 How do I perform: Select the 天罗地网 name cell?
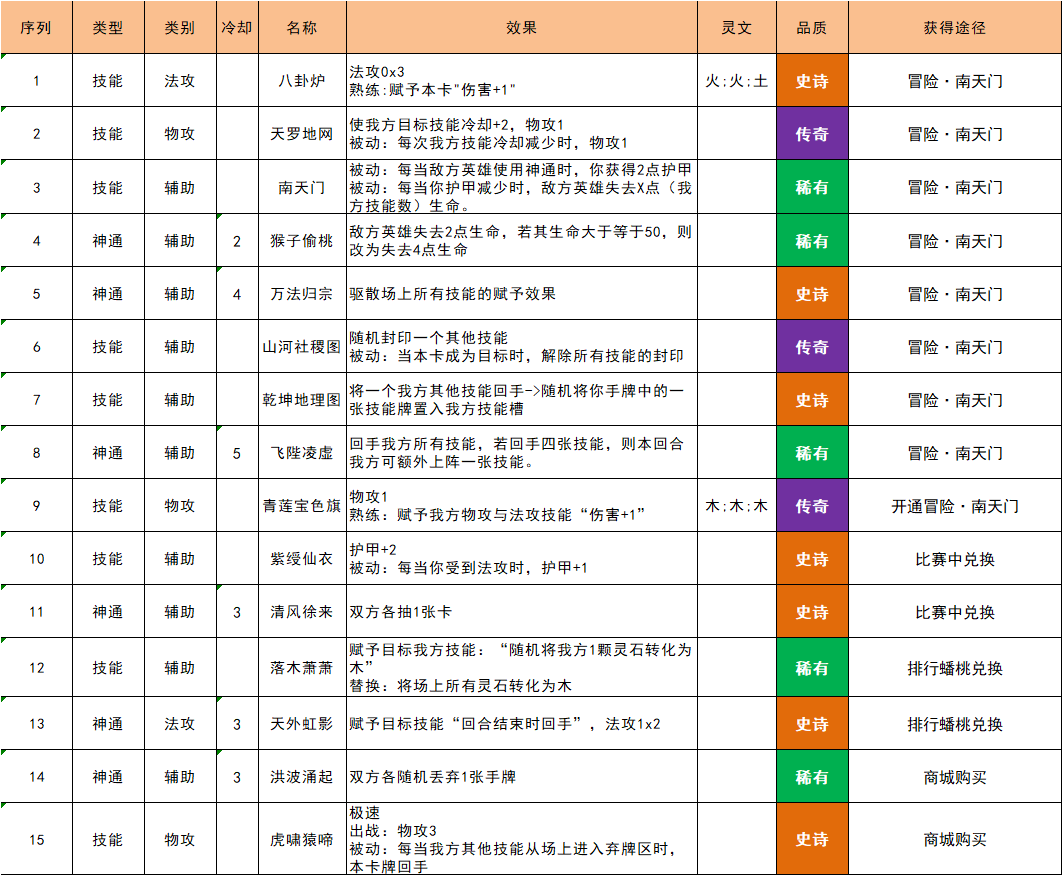(x=302, y=133)
